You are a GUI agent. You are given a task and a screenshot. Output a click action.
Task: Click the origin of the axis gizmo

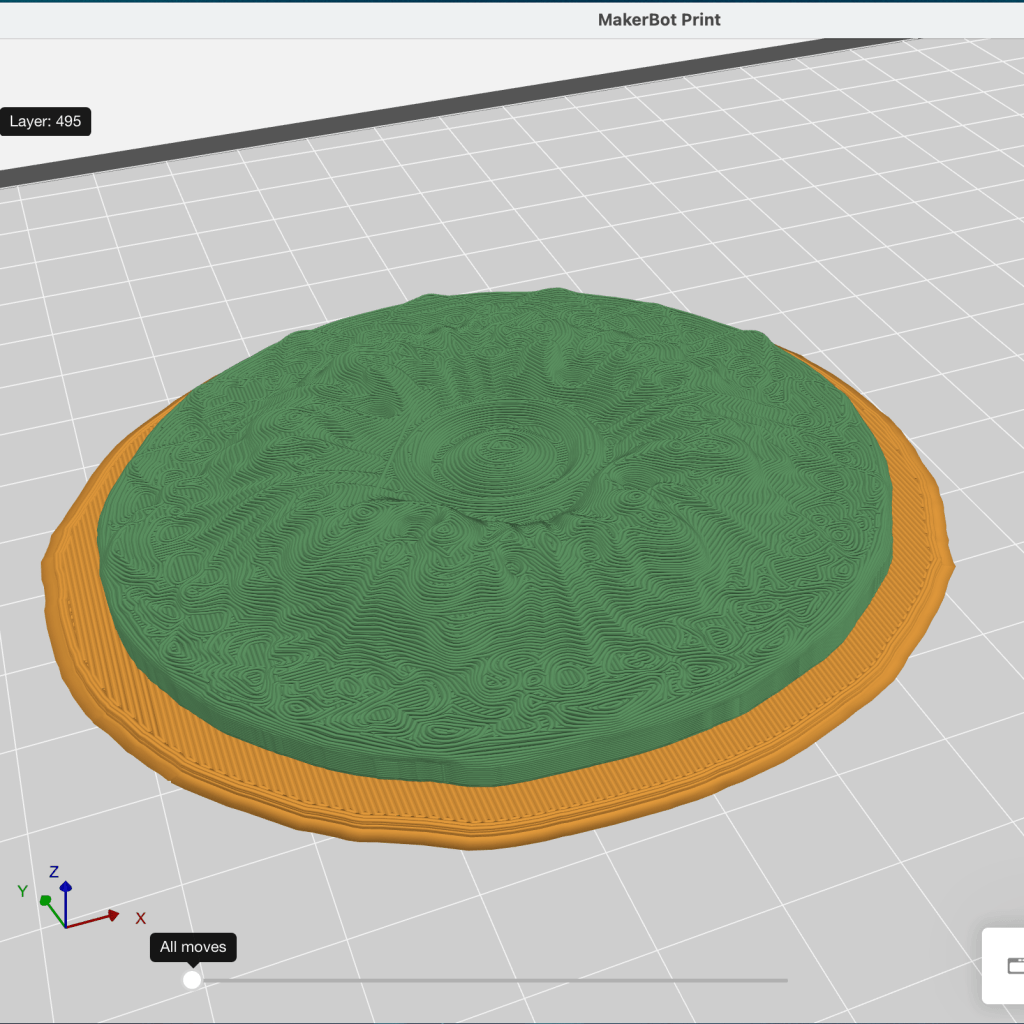(x=66, y=926)
